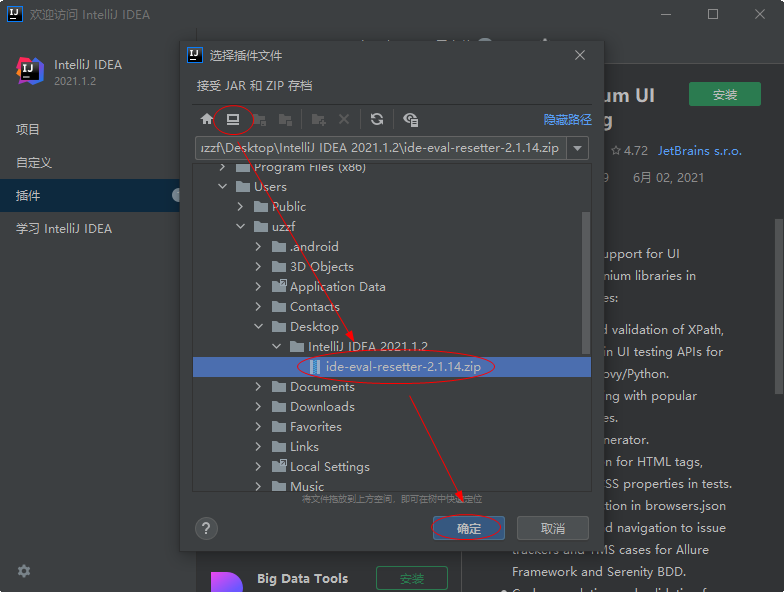Viewport: 784px width, 592px height.
Task: Expand the Documents folder
Action: click(258, 386)
